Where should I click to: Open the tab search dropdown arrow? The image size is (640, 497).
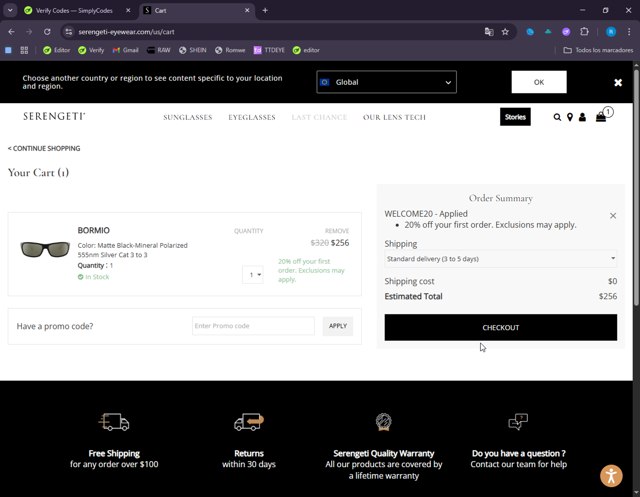pyautogui.click(x=10, y=11)
